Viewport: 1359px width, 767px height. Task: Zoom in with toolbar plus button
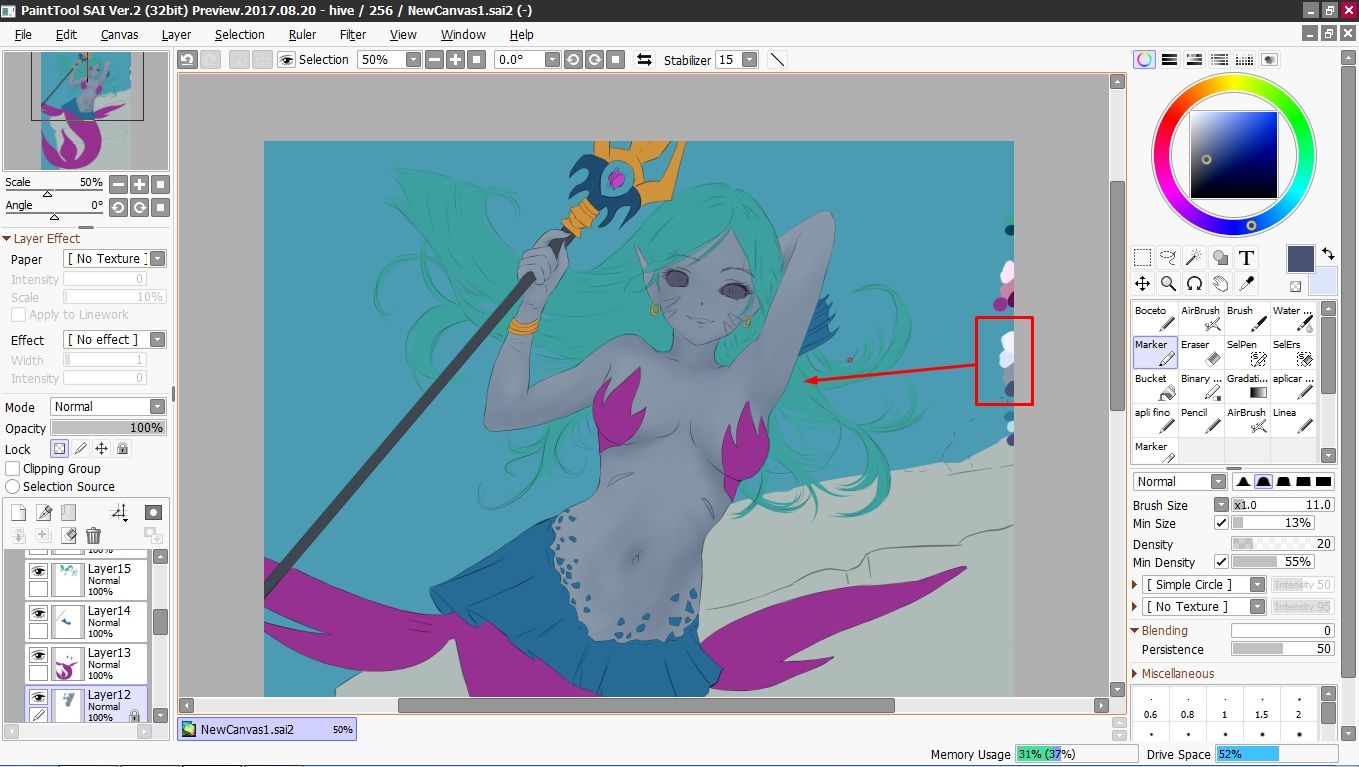coord(455,60)
